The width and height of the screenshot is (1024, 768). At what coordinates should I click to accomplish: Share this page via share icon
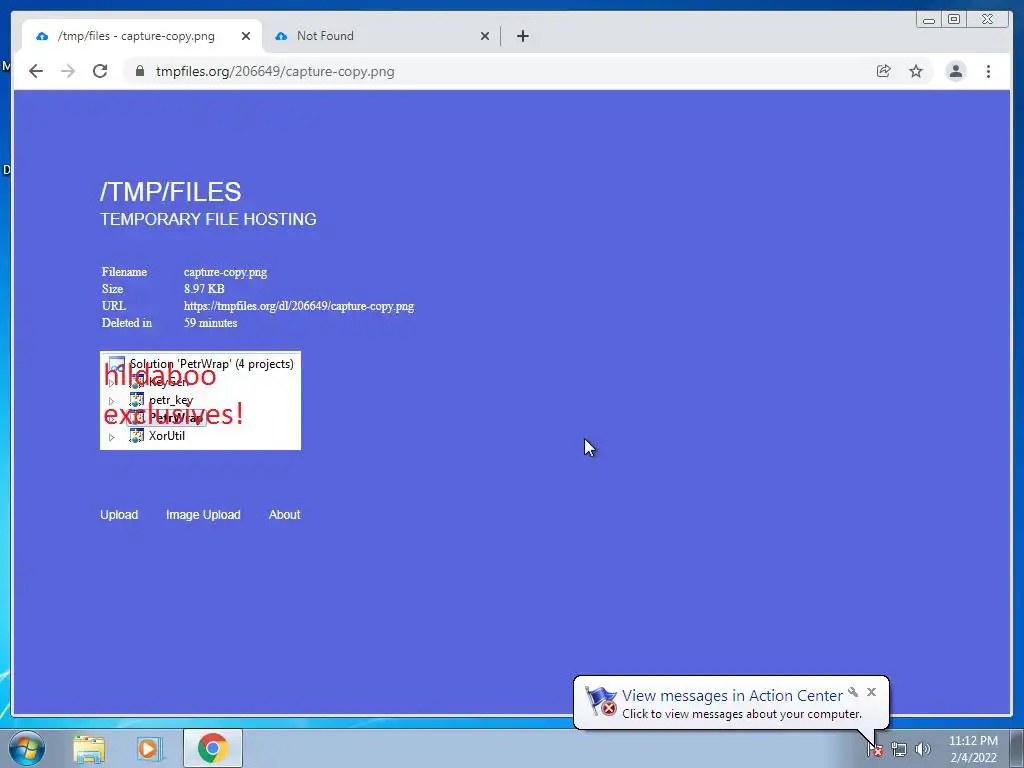coord(883,71)
